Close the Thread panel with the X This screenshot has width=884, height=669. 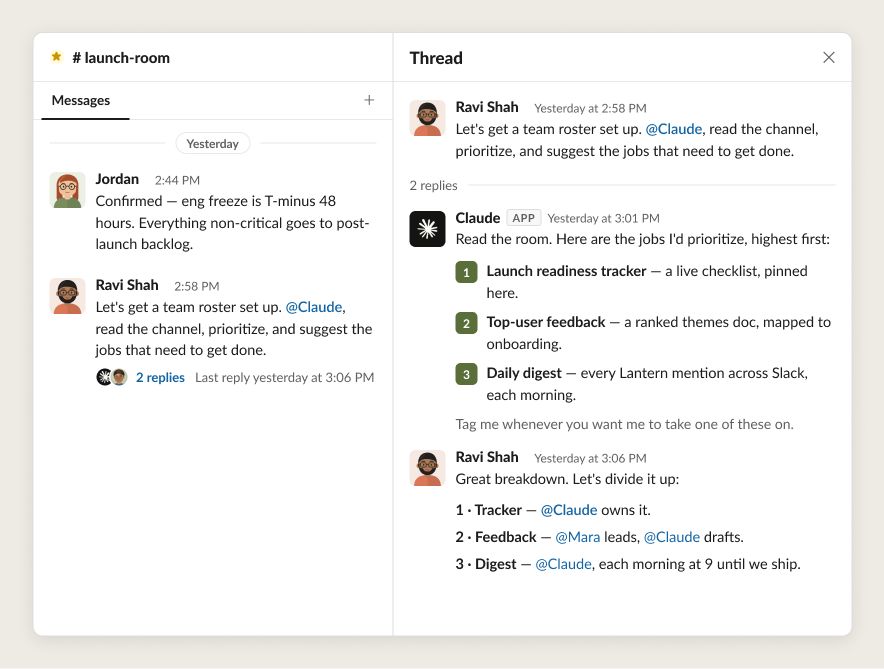pyautogui.click(x=828, y=57)
